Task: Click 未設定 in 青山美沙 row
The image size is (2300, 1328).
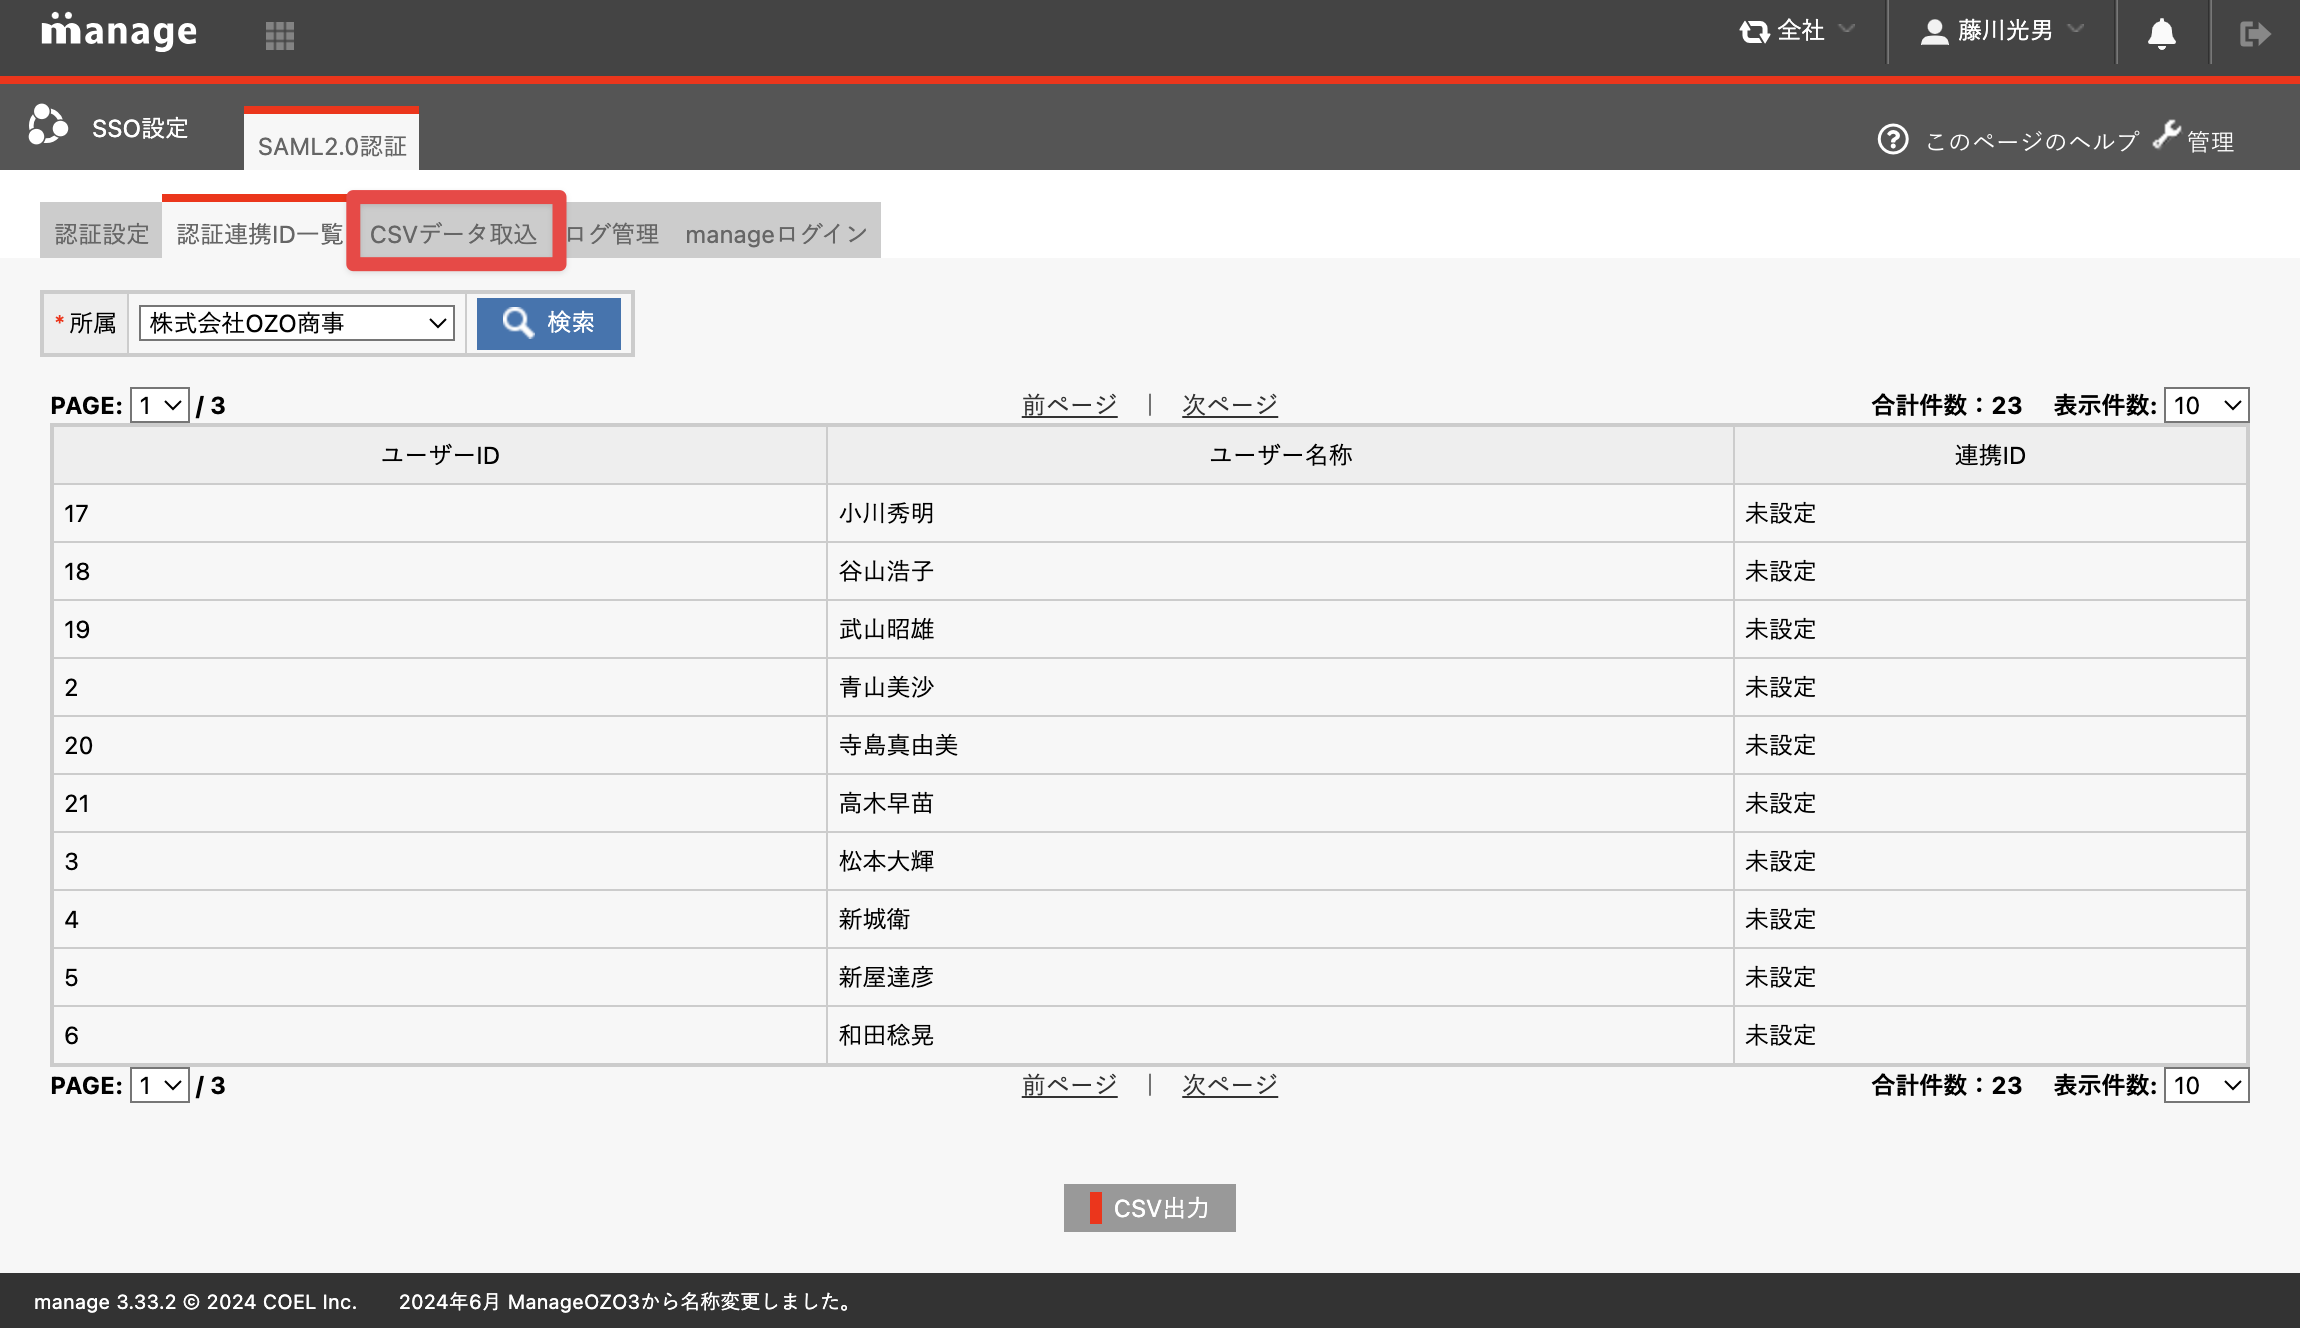Action: tap(1780, 687)
